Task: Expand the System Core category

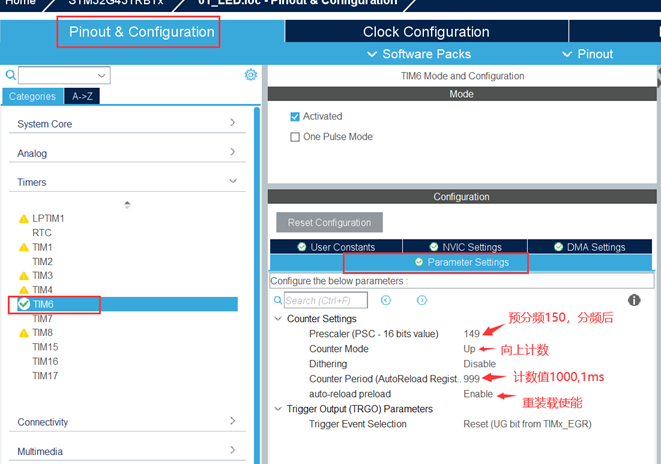Action: pyautogui.click(x=233, y=123)
